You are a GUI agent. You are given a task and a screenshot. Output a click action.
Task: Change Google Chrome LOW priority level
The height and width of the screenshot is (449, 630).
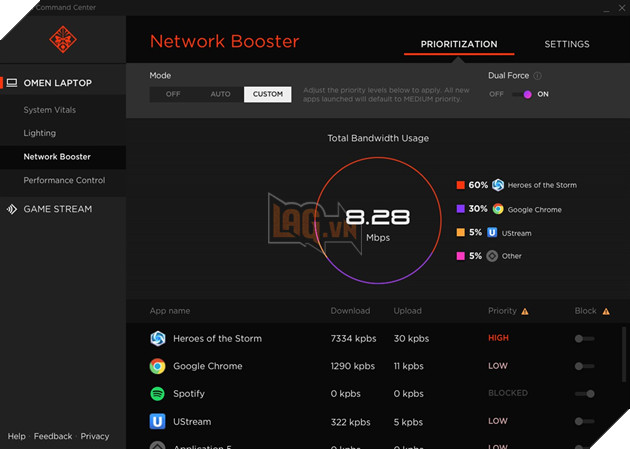point(498,366)
